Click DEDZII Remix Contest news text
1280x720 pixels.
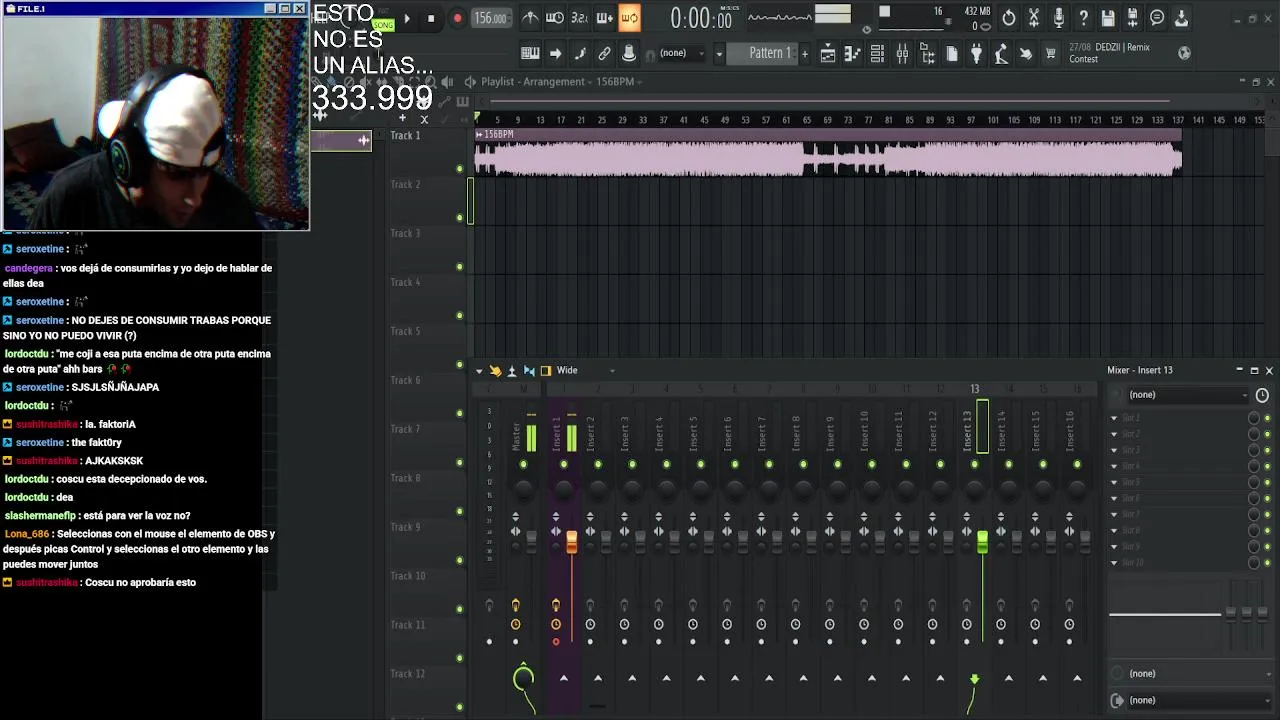click(1109, 53)
